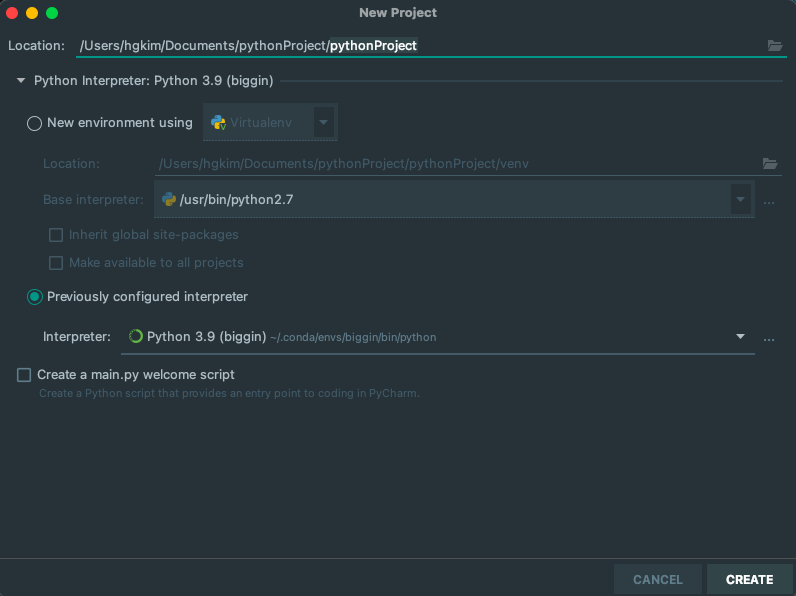This screenshot has width=796, height=596.
Task: Click python icon beside /usr/bin/python2.7
Action: (x=169, y=200)
